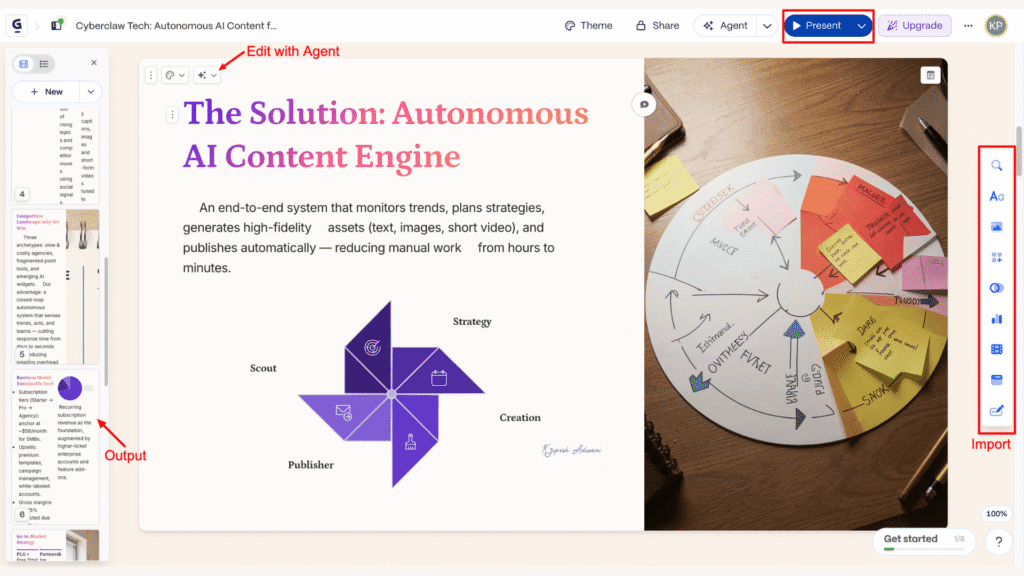The height and width of the screenshot is (576, 1024).
Task: Click the document title Cyberclaw Tech
Action: tap(176, 25)
